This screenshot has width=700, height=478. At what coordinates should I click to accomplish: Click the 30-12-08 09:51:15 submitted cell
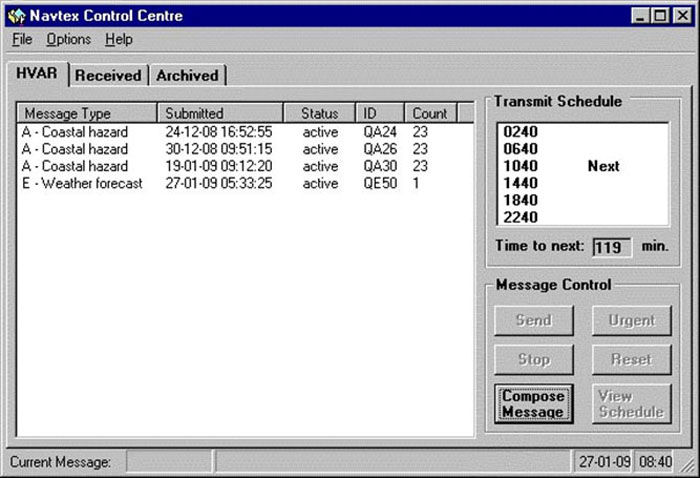click(219, 149)
